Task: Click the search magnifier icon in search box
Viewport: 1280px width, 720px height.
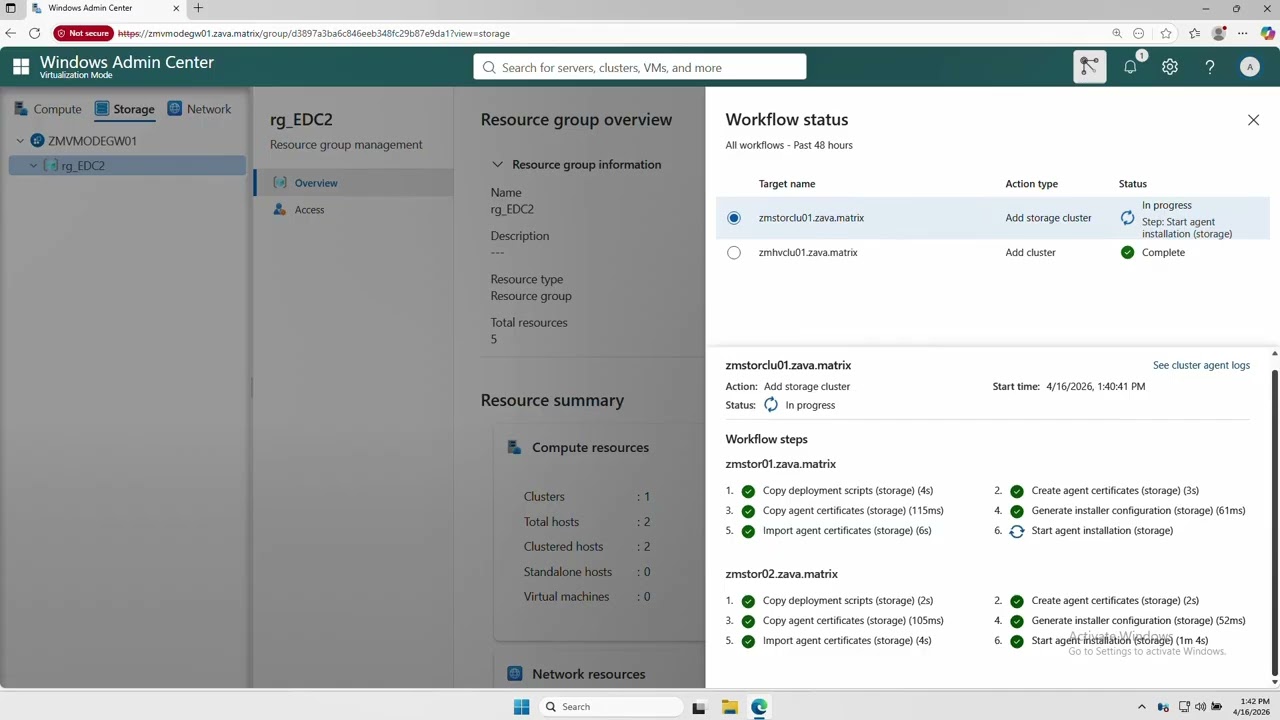Action: point(489,67)
